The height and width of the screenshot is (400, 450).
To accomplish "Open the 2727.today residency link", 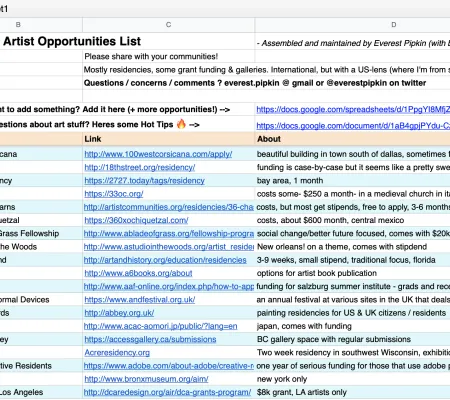I will click(144, 181).
